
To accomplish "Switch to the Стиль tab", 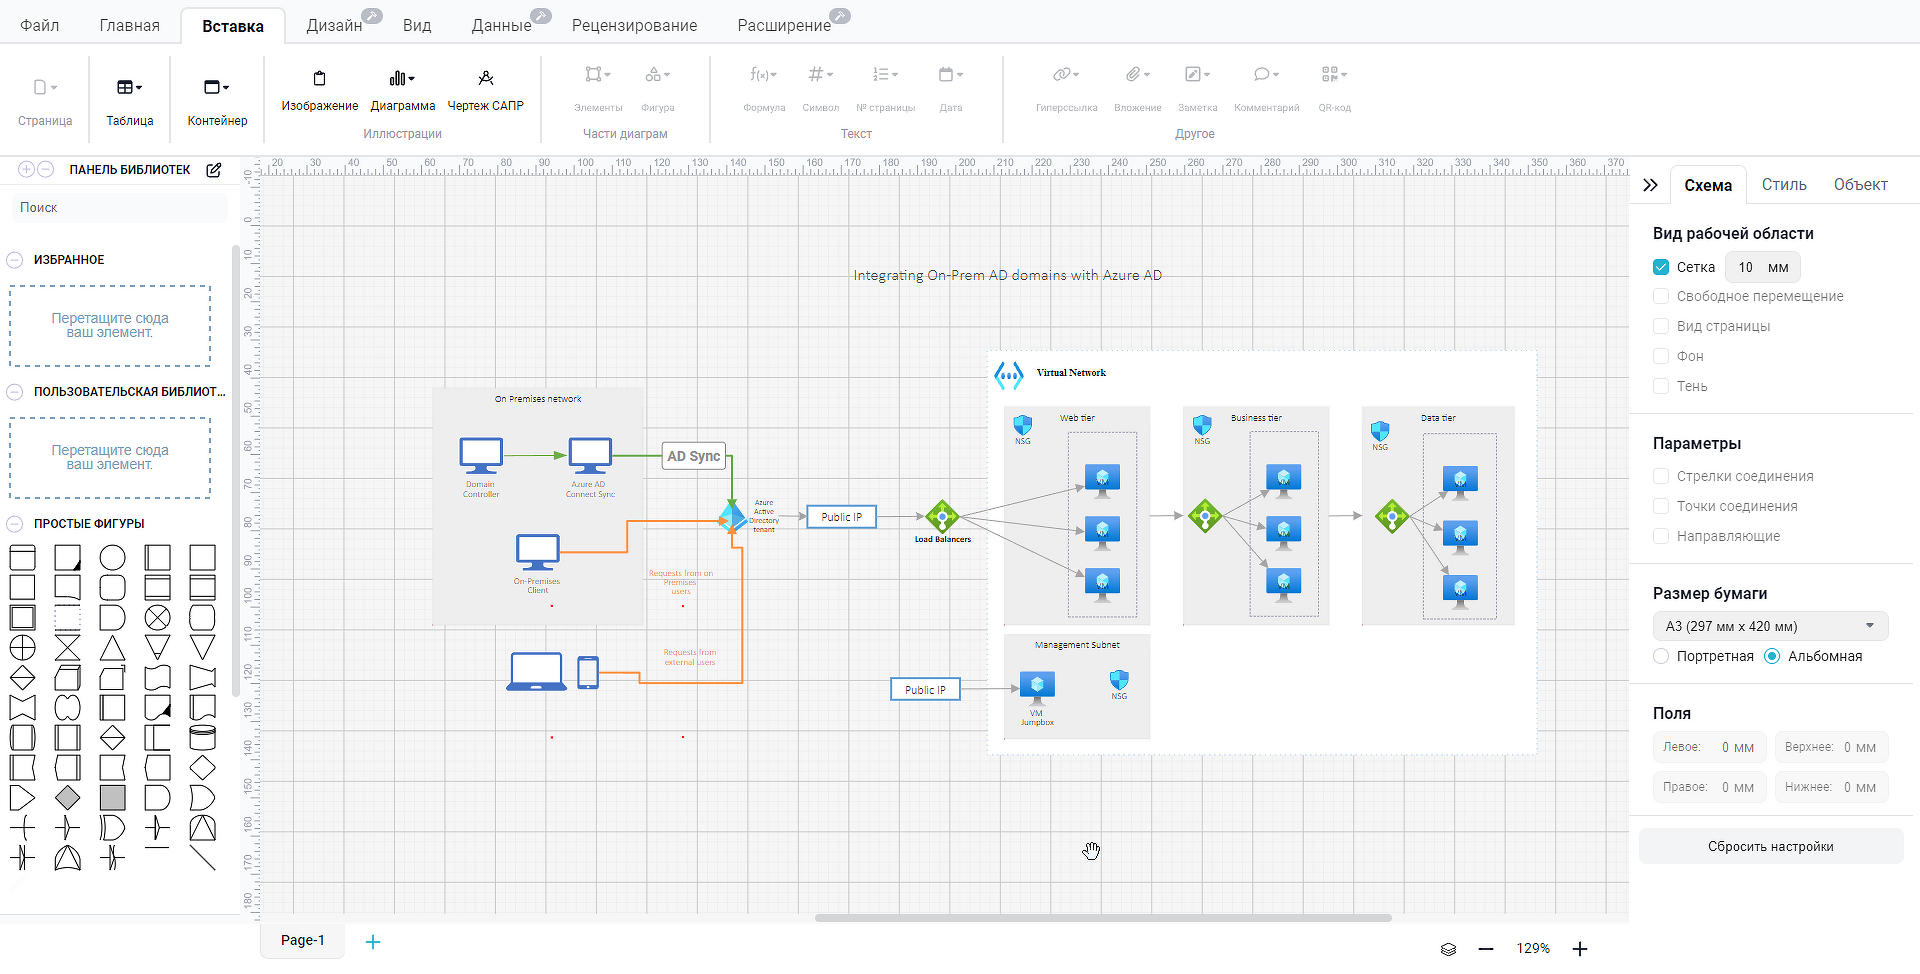I will tap(1784, 185).
